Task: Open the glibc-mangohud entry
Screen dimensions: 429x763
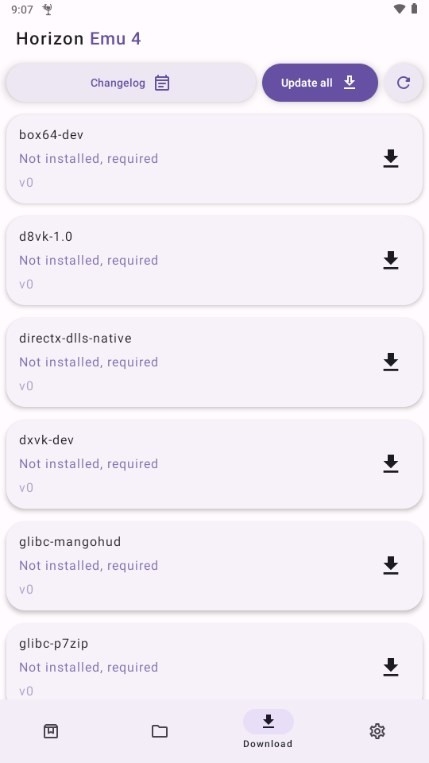Action: (214, 565)
